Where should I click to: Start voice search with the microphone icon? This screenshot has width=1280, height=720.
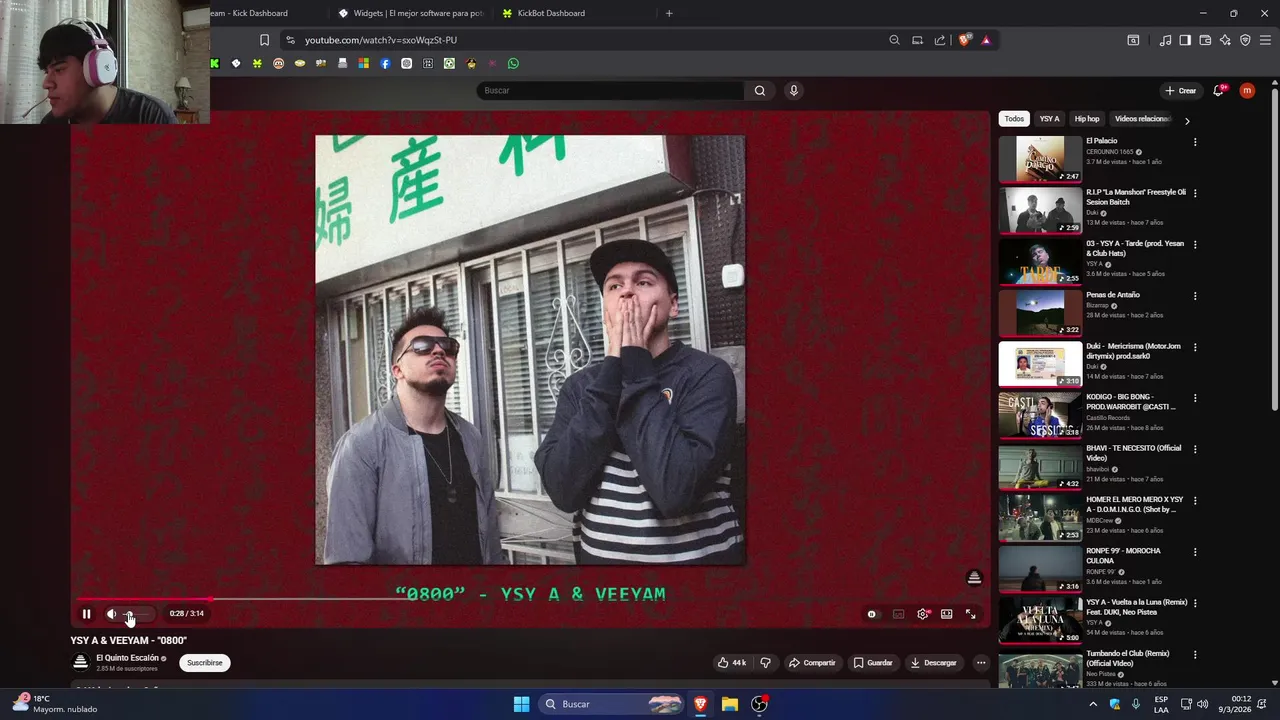pyautogui.click(x=794, y=91)
